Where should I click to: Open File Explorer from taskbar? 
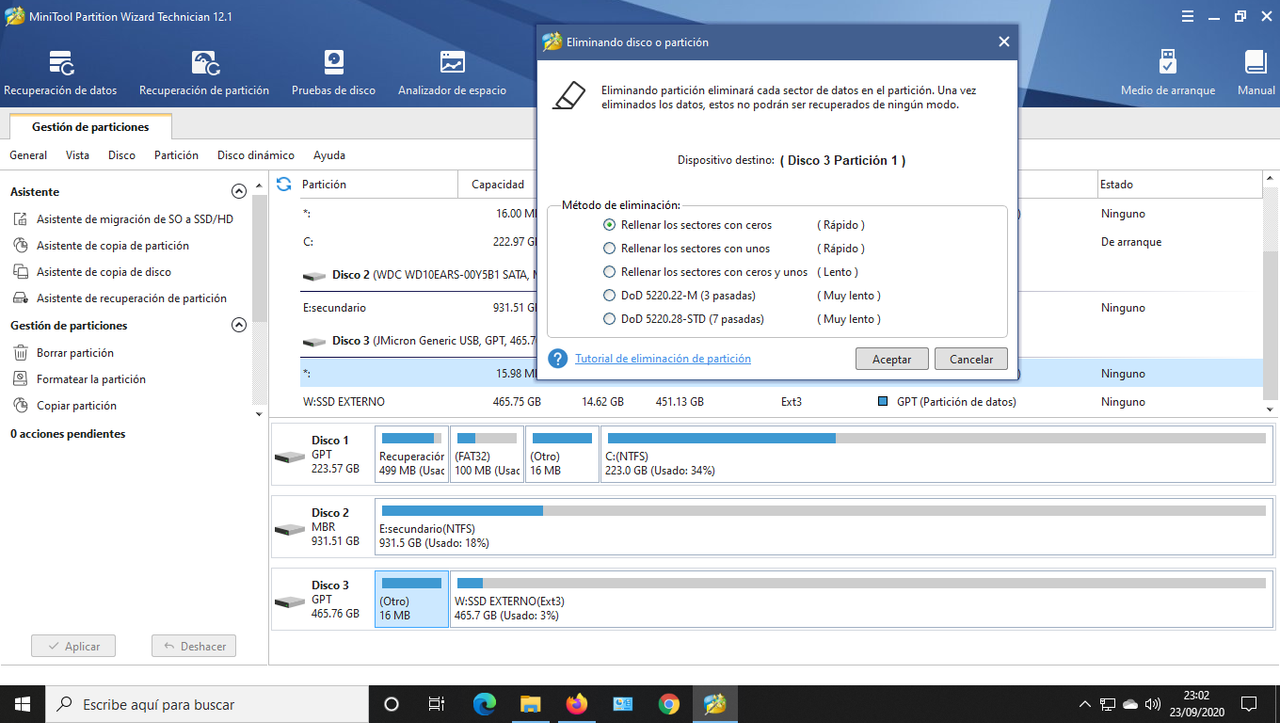pyautogui.click(x=530, y=704)
